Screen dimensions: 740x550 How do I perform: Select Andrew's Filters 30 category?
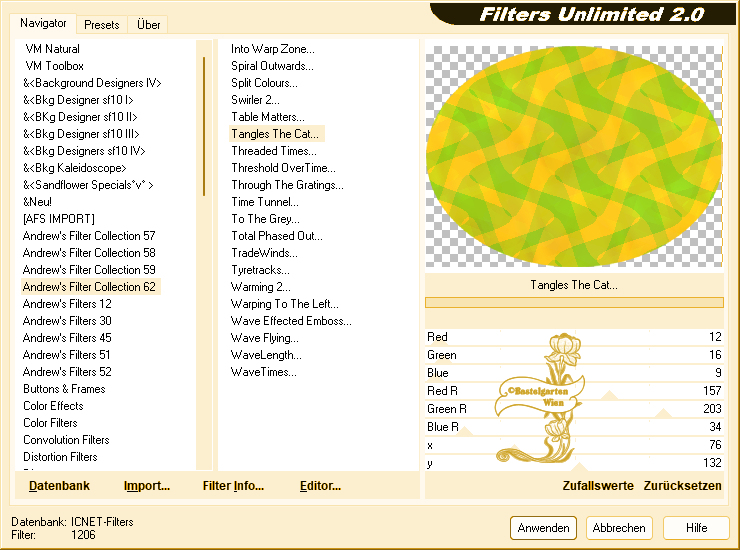67,321
